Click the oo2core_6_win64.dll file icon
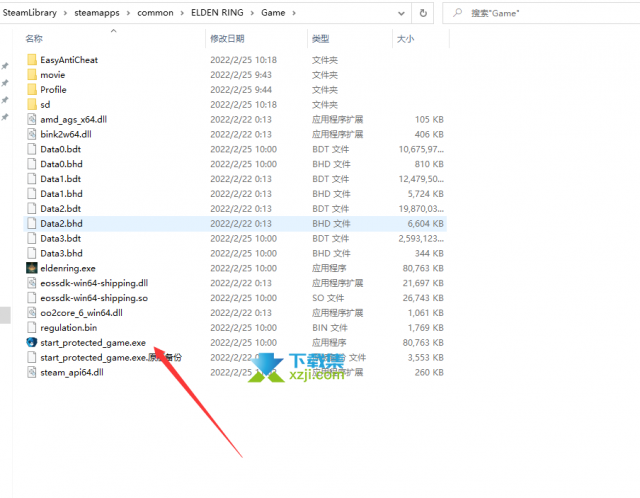640x498 pixels. coord(32,313)
